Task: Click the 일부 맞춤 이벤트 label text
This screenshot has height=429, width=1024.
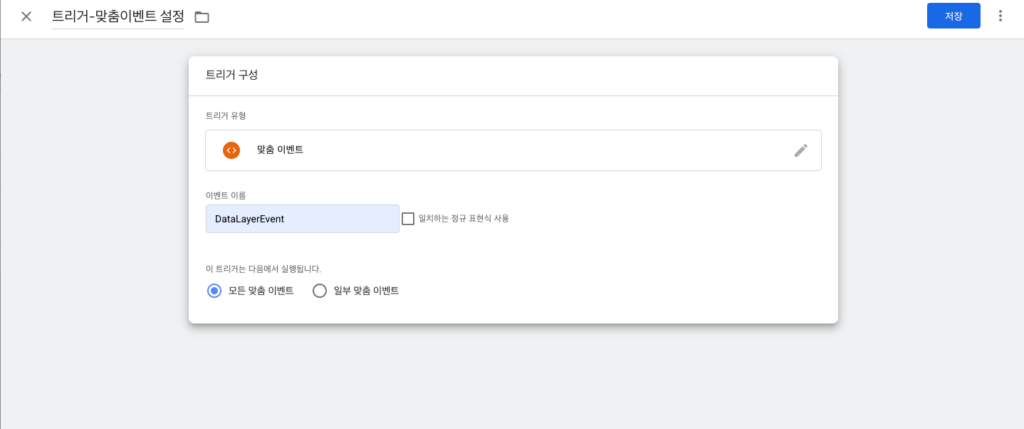Action: [x=366, y=291]
